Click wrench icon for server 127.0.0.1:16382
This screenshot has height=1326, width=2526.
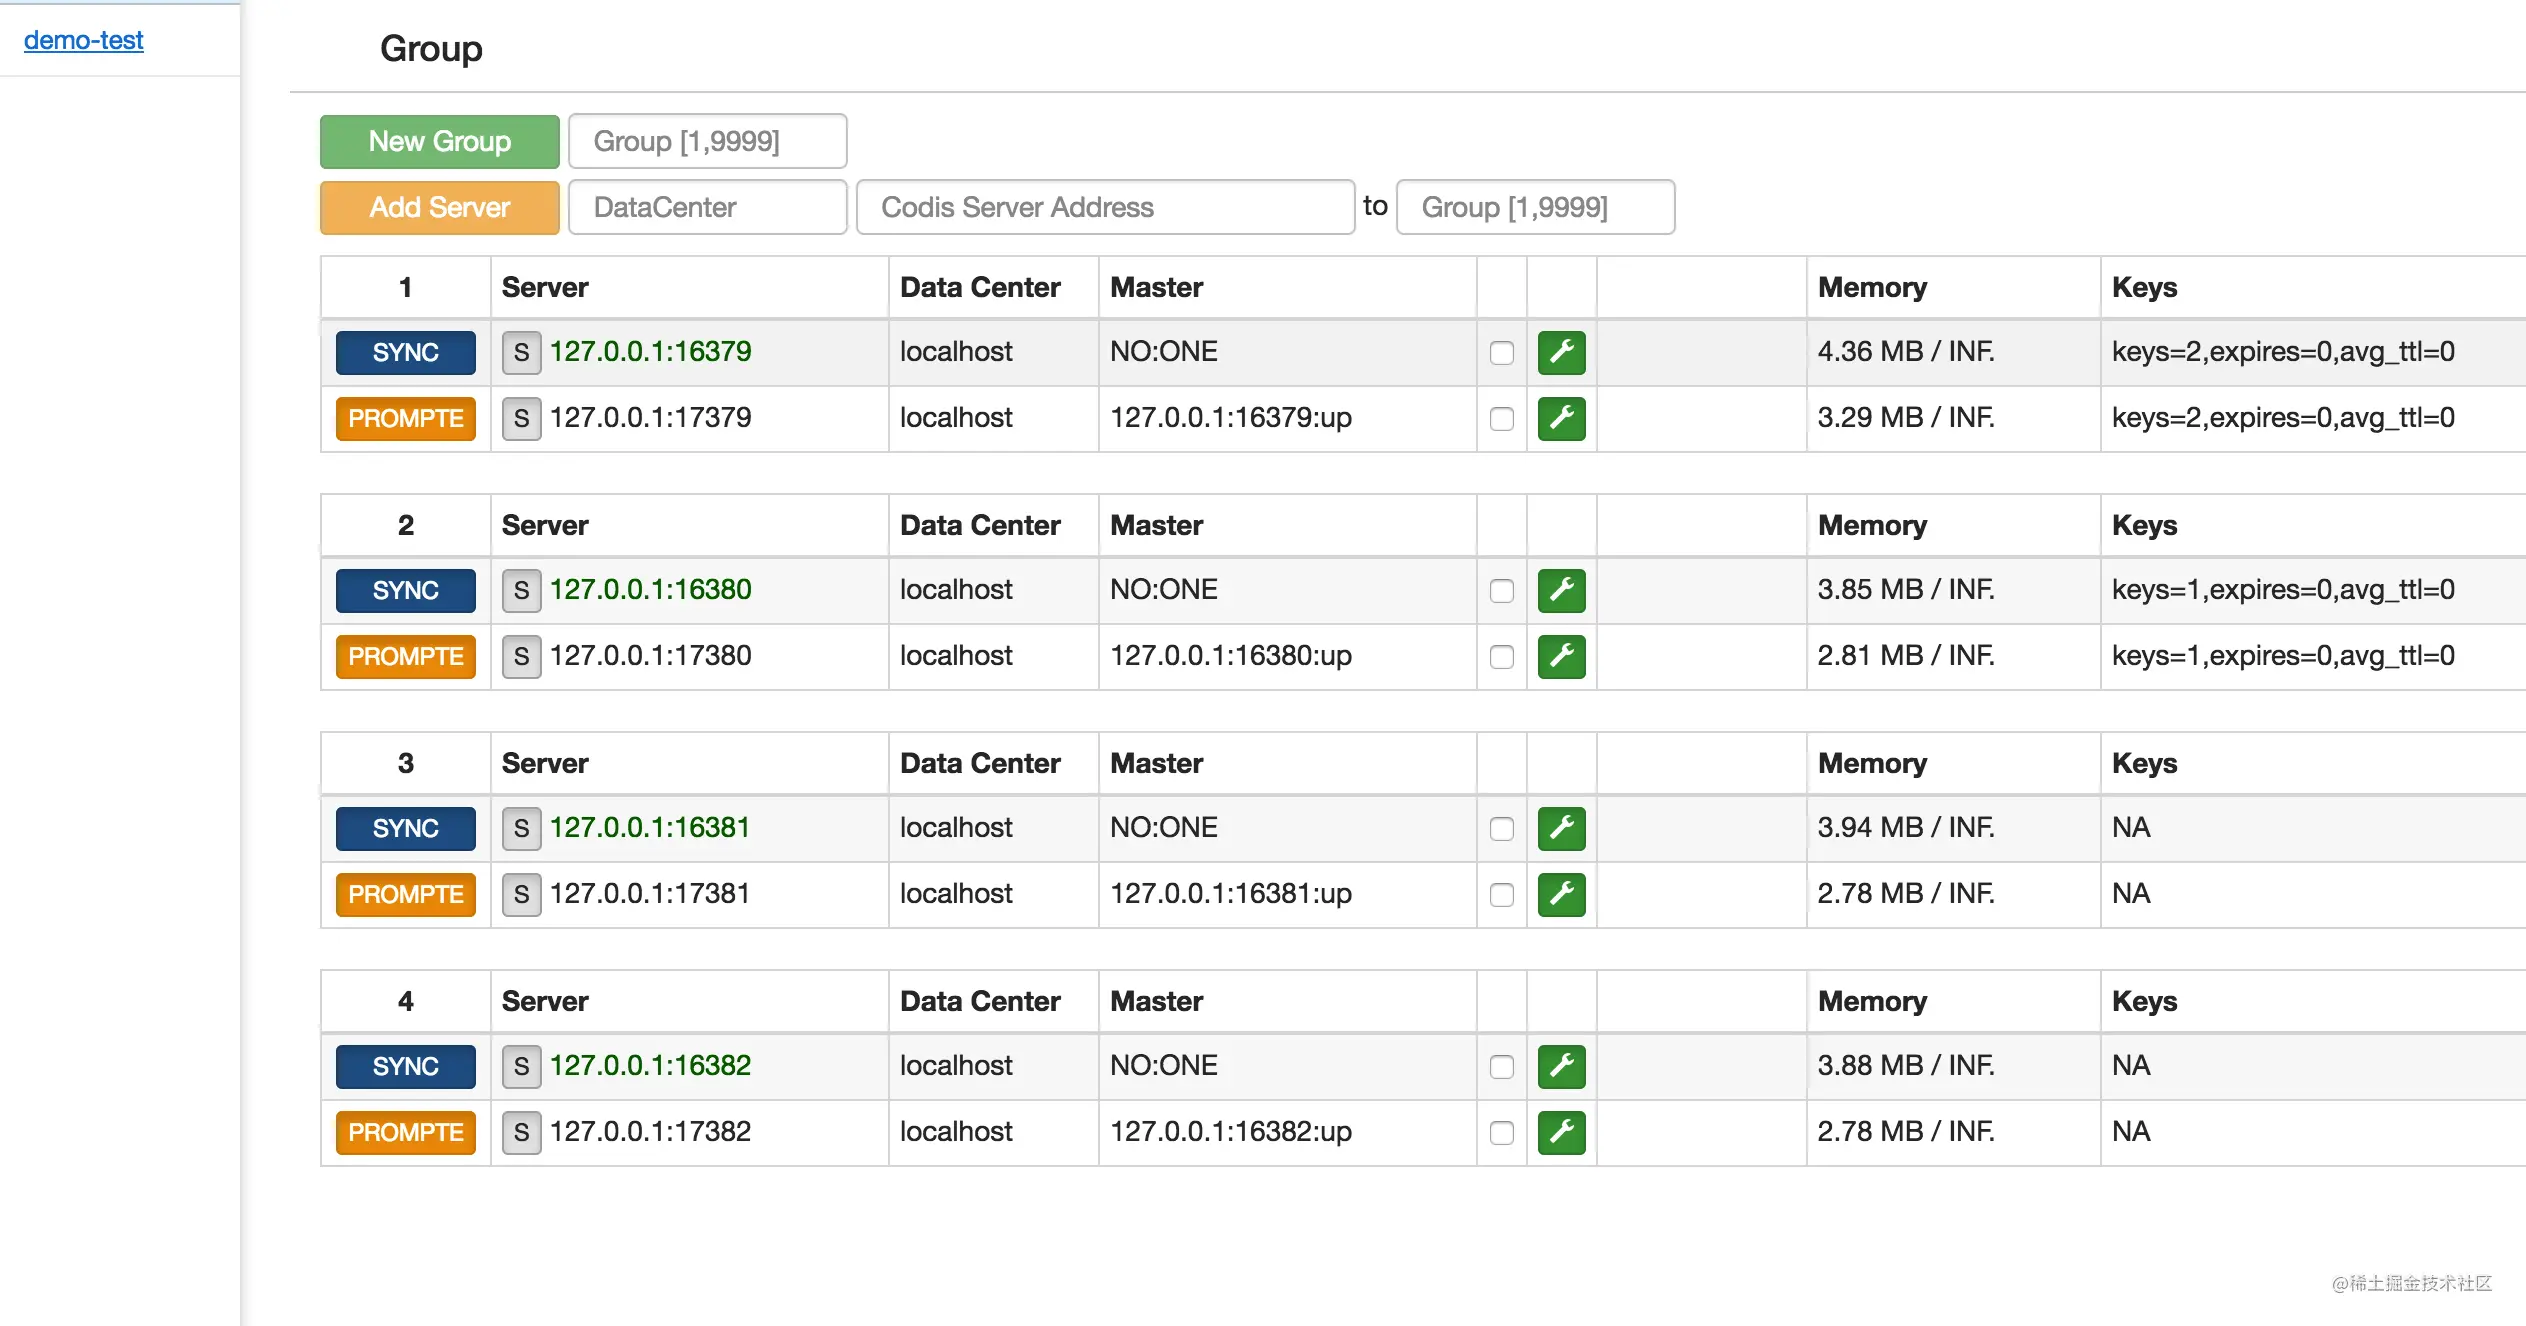(x=1561, y=1066)
